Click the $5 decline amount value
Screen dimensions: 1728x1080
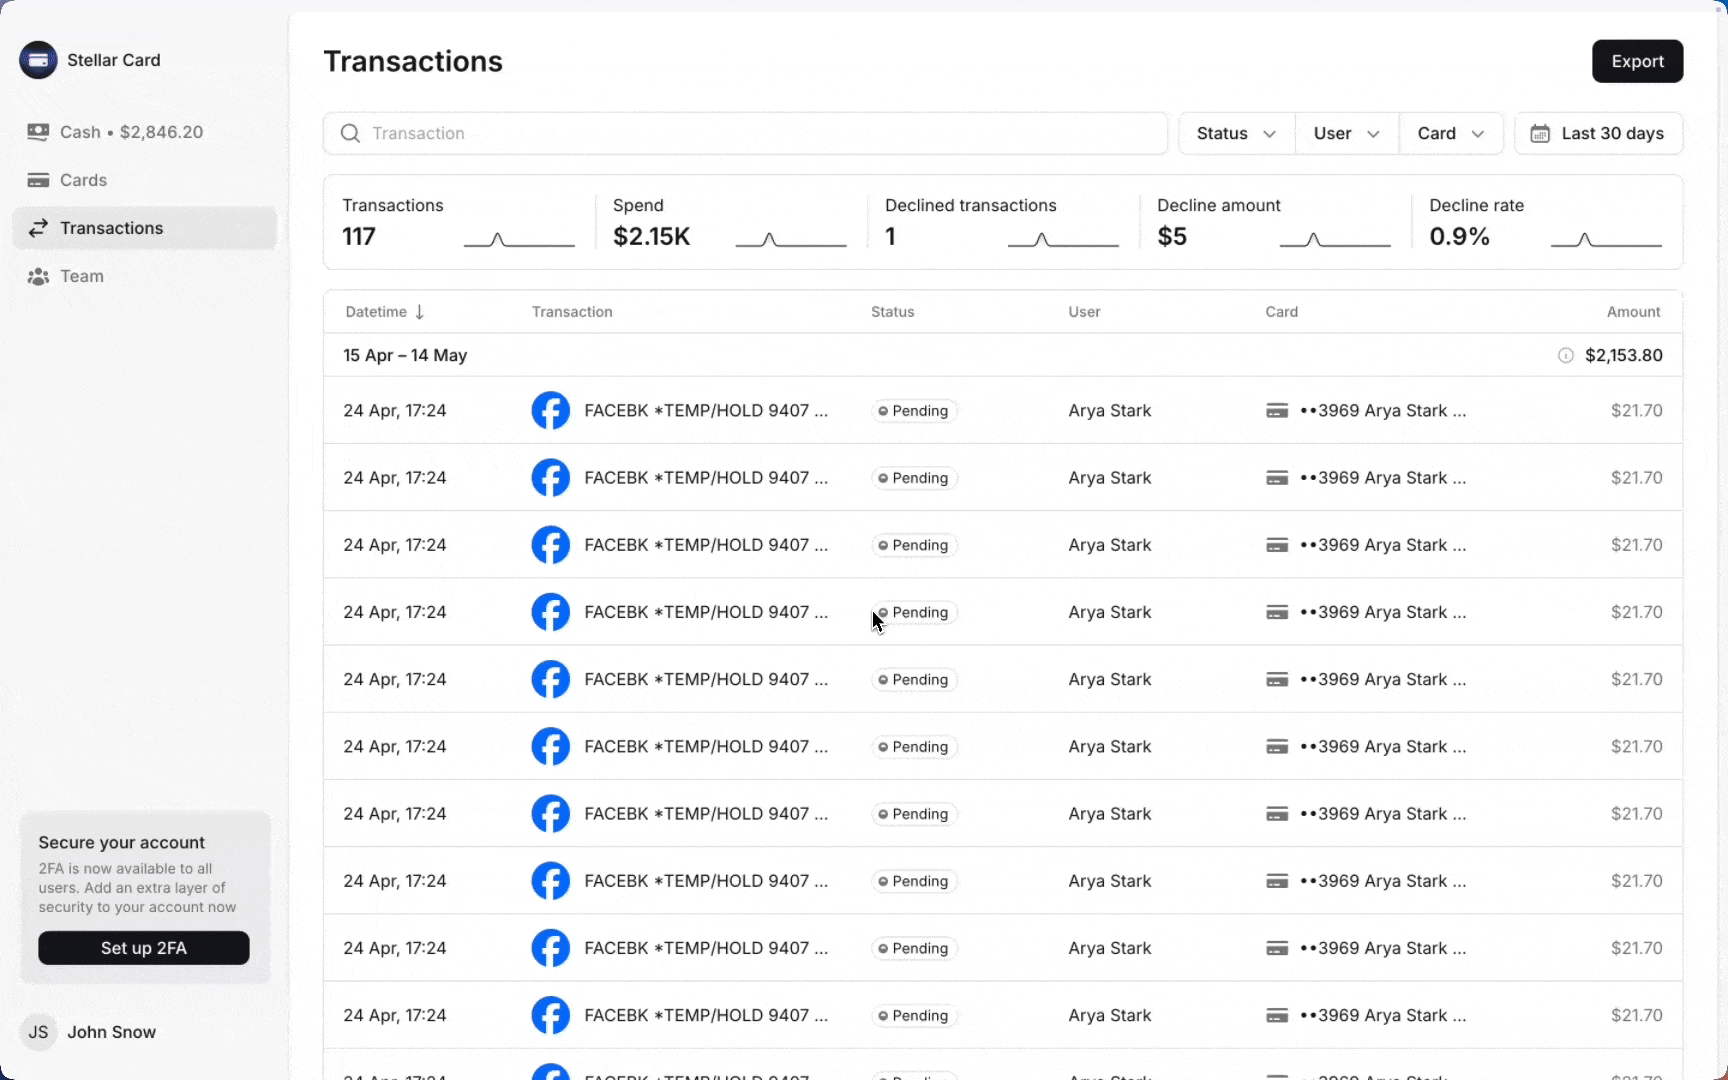coord(1172,237)
